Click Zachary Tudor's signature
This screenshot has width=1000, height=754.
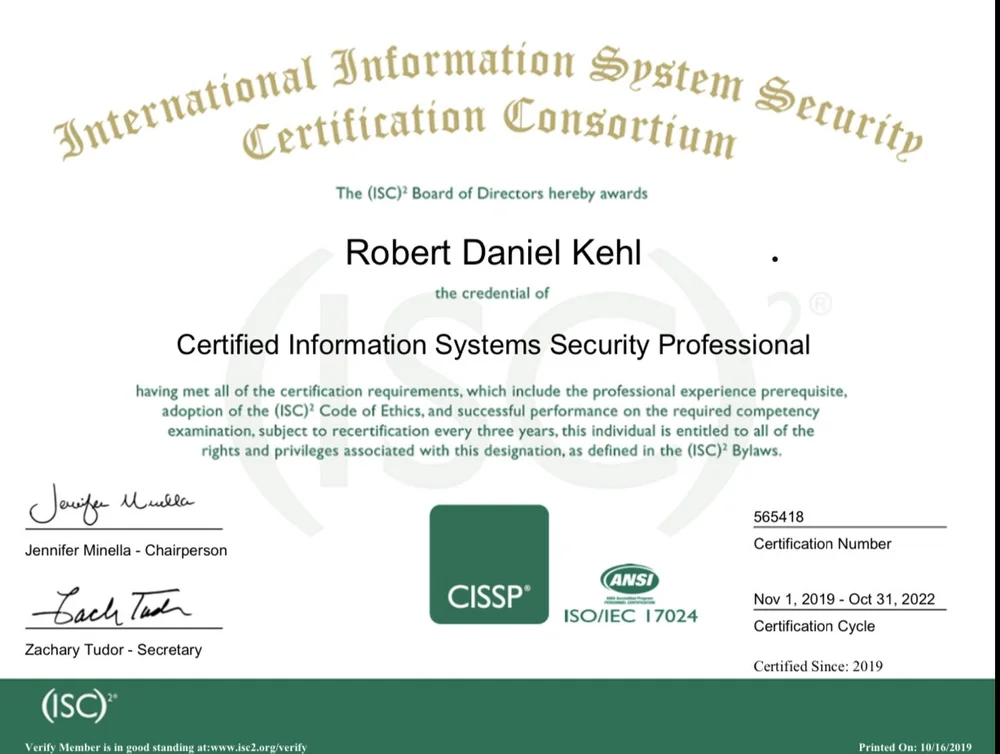(x=112, y=607)
